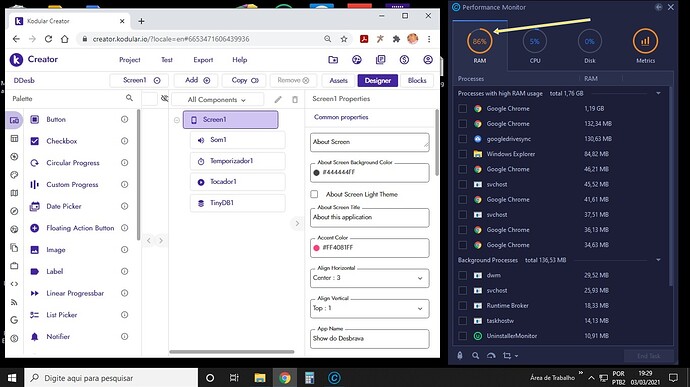Open Align Horizontal dropdown
The image size is (690, 387).
tap(370, 278)
